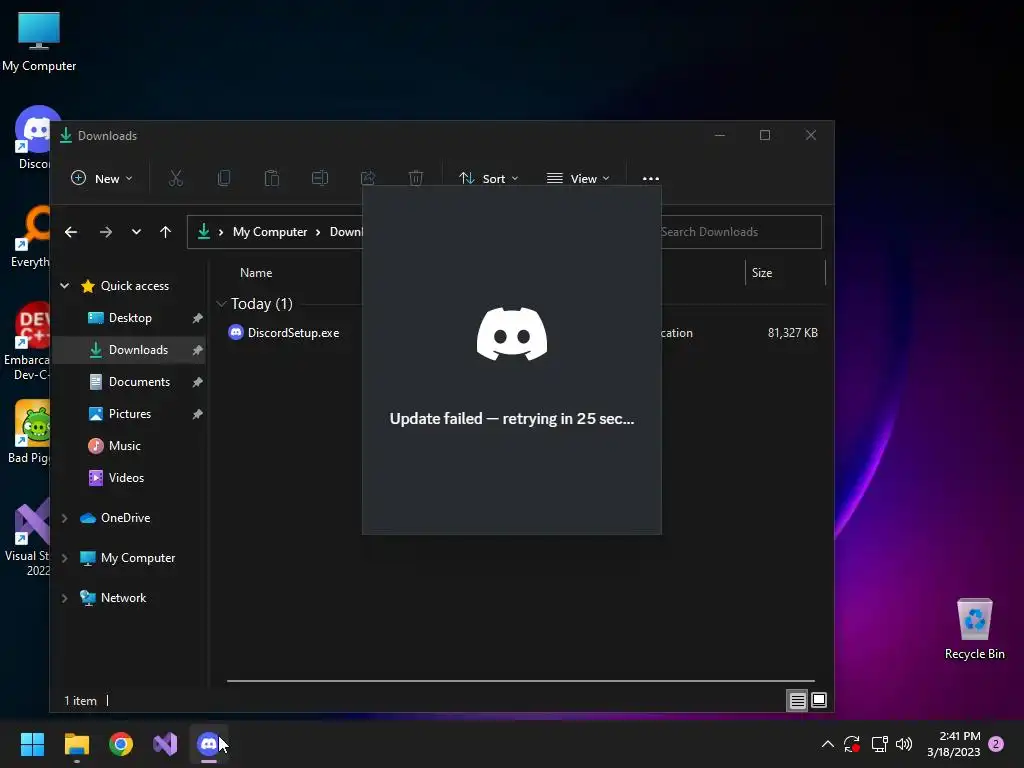Click the Copy icon in toolbar
Viewport: 1024px width, 768px height.
(x=223, y=178)
